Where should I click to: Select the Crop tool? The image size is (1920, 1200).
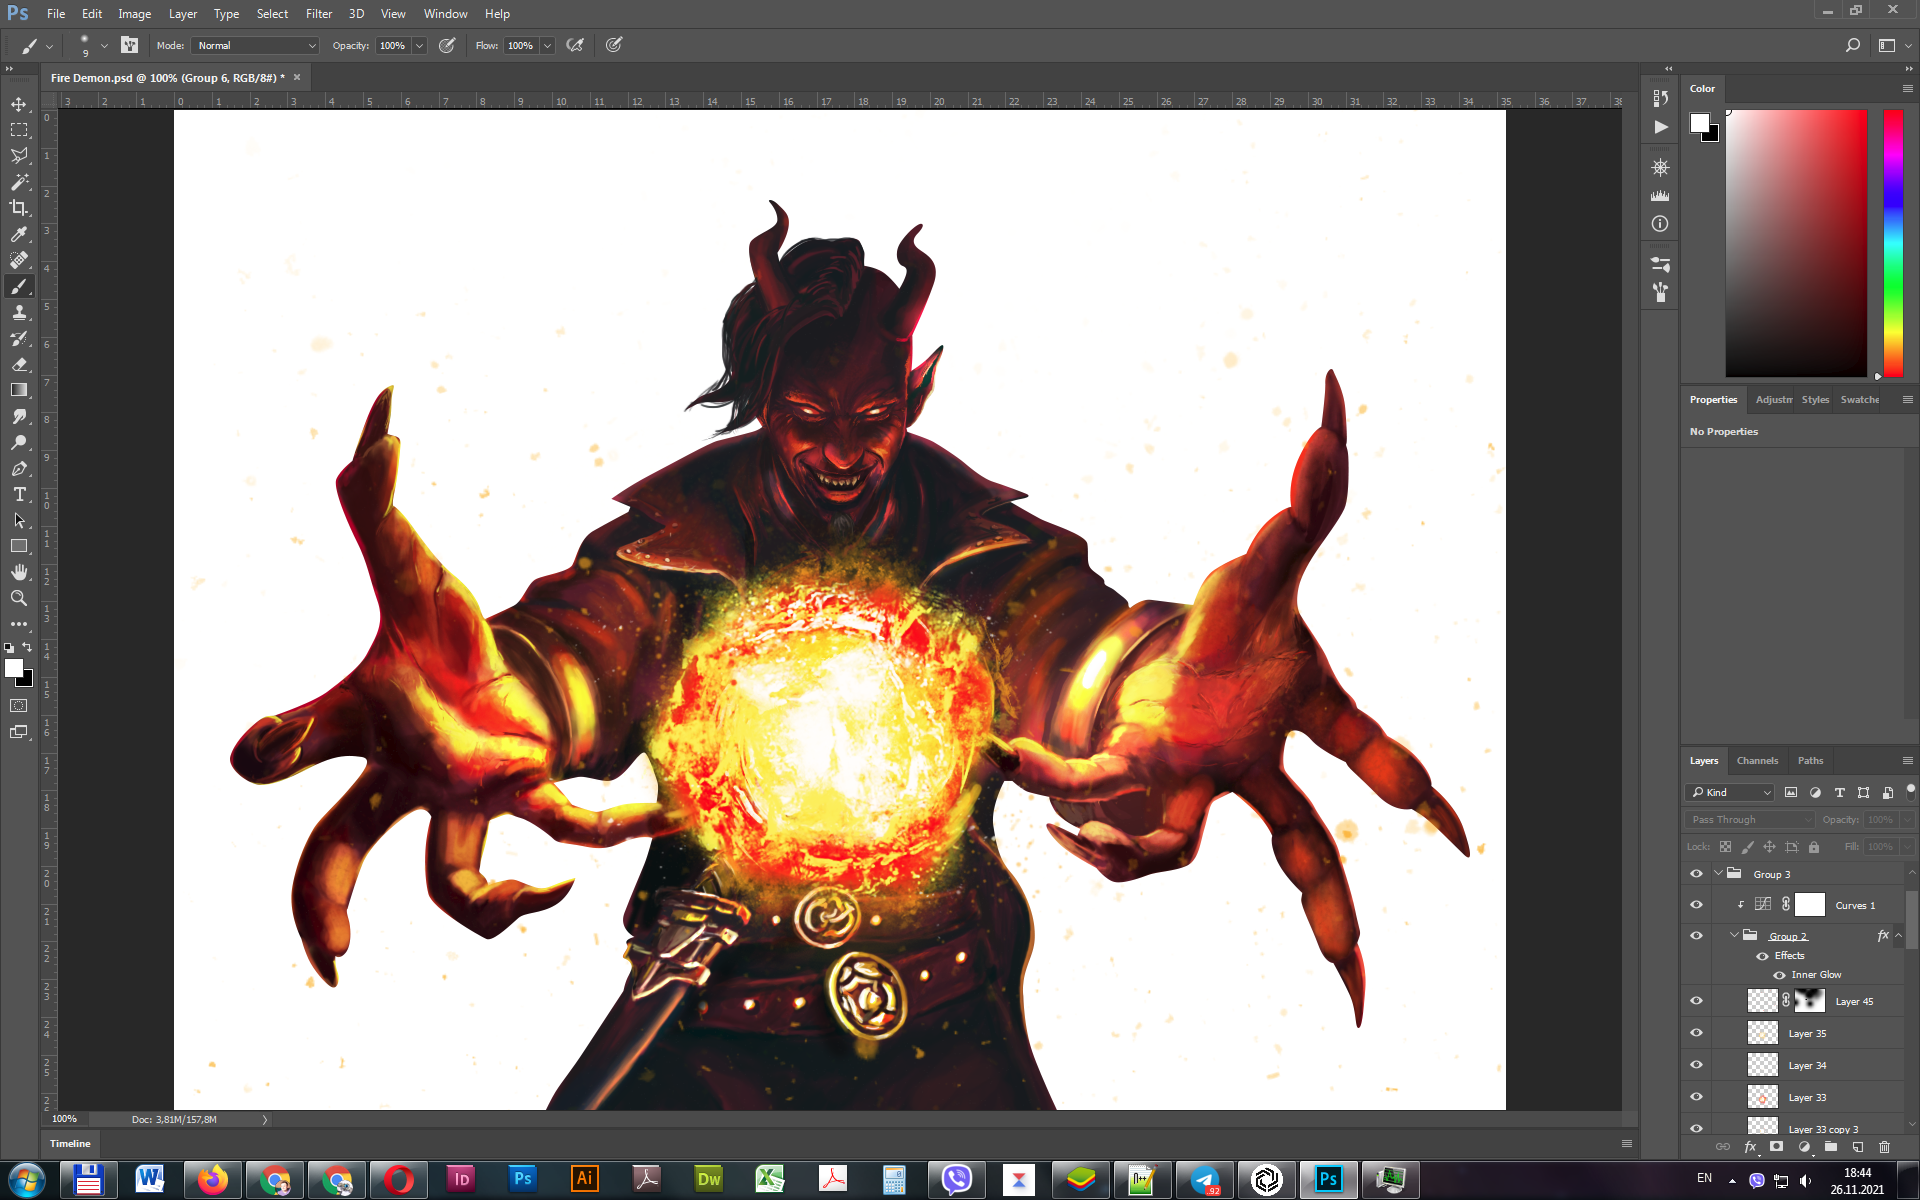[x=19, y=208]
